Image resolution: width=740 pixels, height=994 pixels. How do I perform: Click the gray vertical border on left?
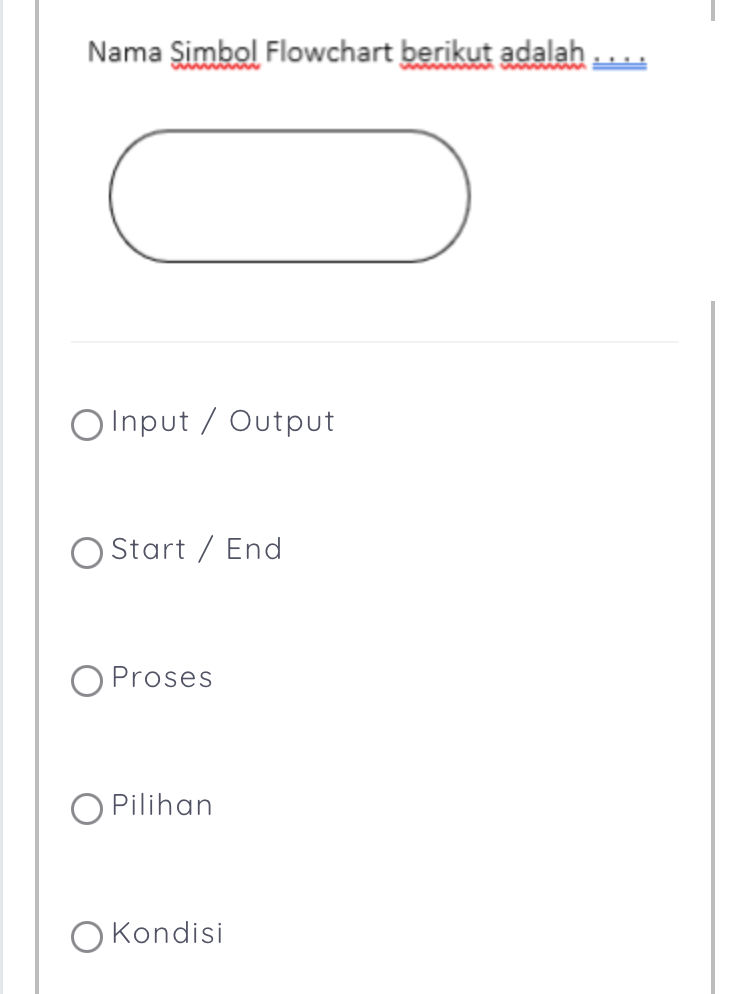click(37, 500)
